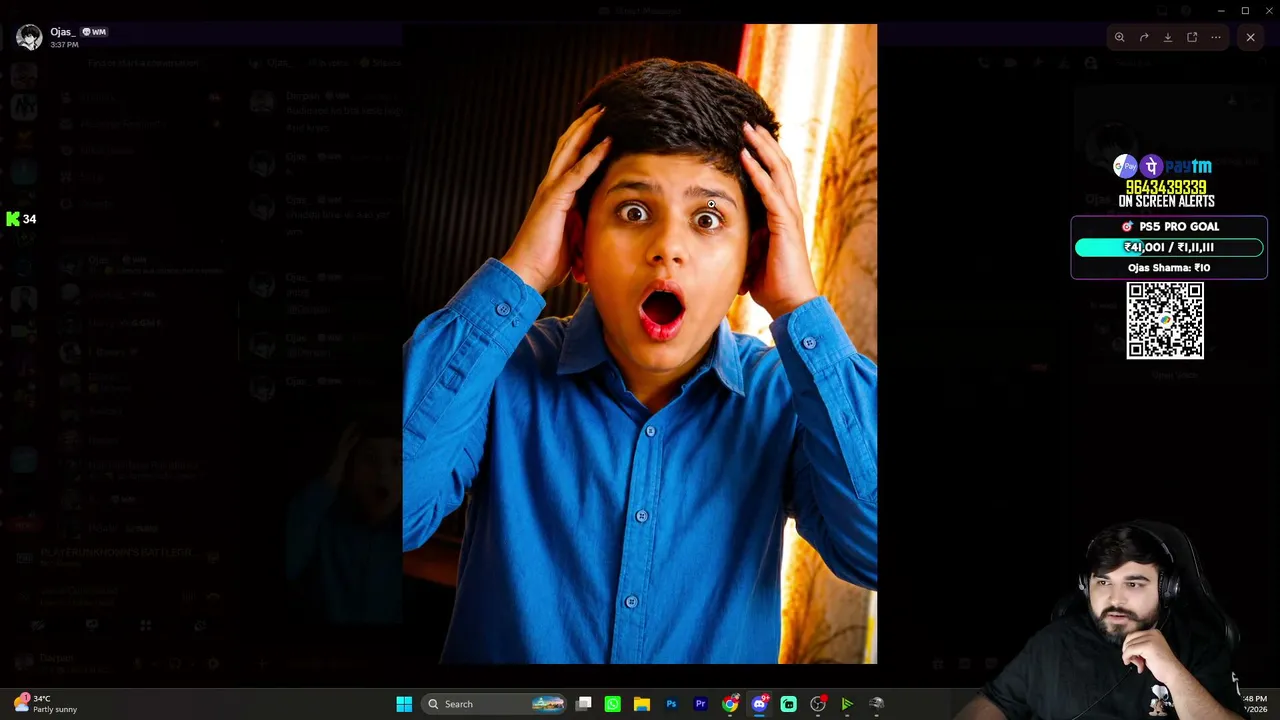Viewport: 1280px width, 720px height.
Task: Click the taskbar Search box
Action: pos(494,704)
